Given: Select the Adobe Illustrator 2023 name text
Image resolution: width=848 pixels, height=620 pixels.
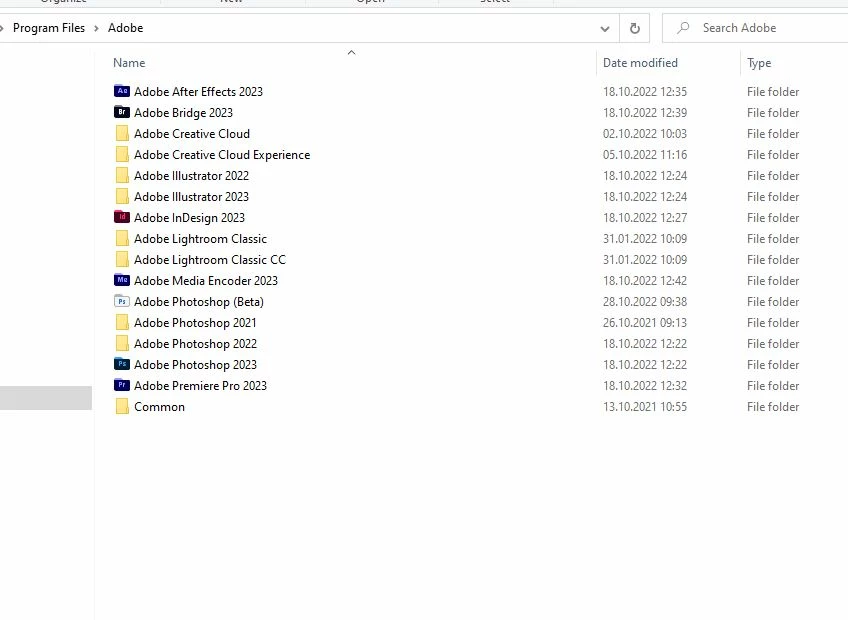Looking at the screenshot, I should [191, 197].
